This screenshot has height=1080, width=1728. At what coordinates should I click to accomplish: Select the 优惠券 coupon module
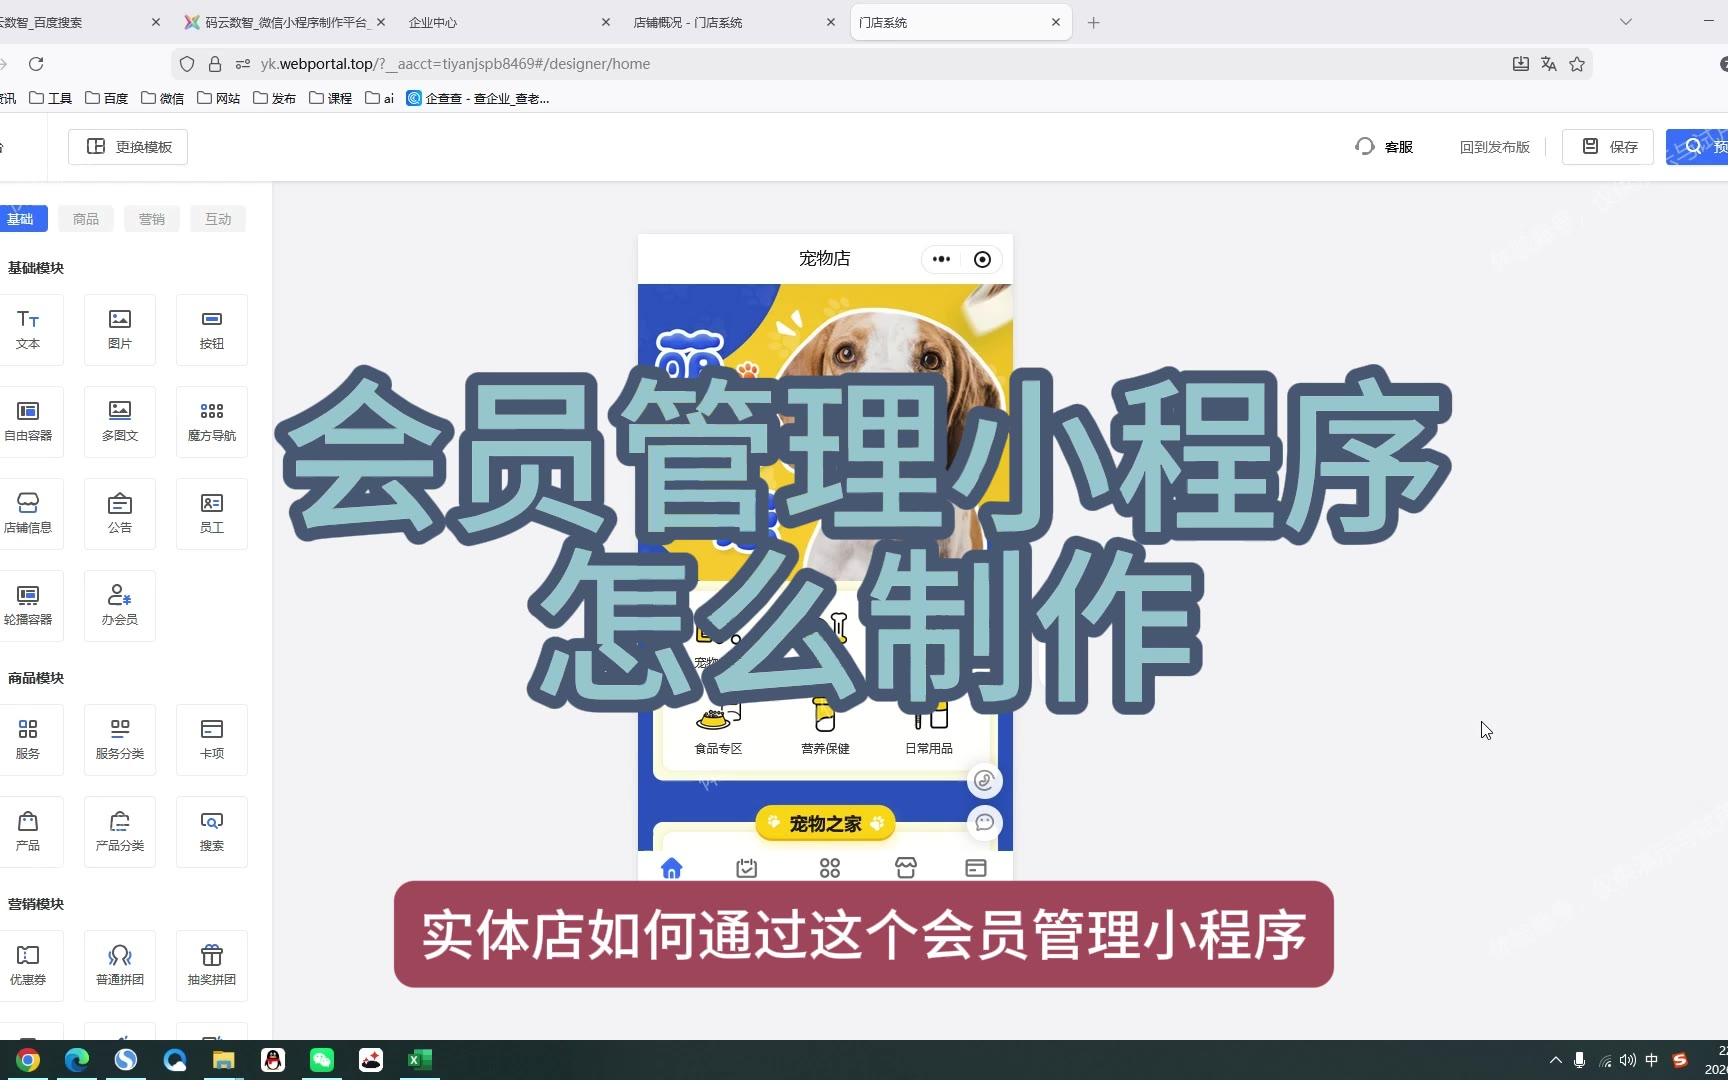[x=28, y=965]
